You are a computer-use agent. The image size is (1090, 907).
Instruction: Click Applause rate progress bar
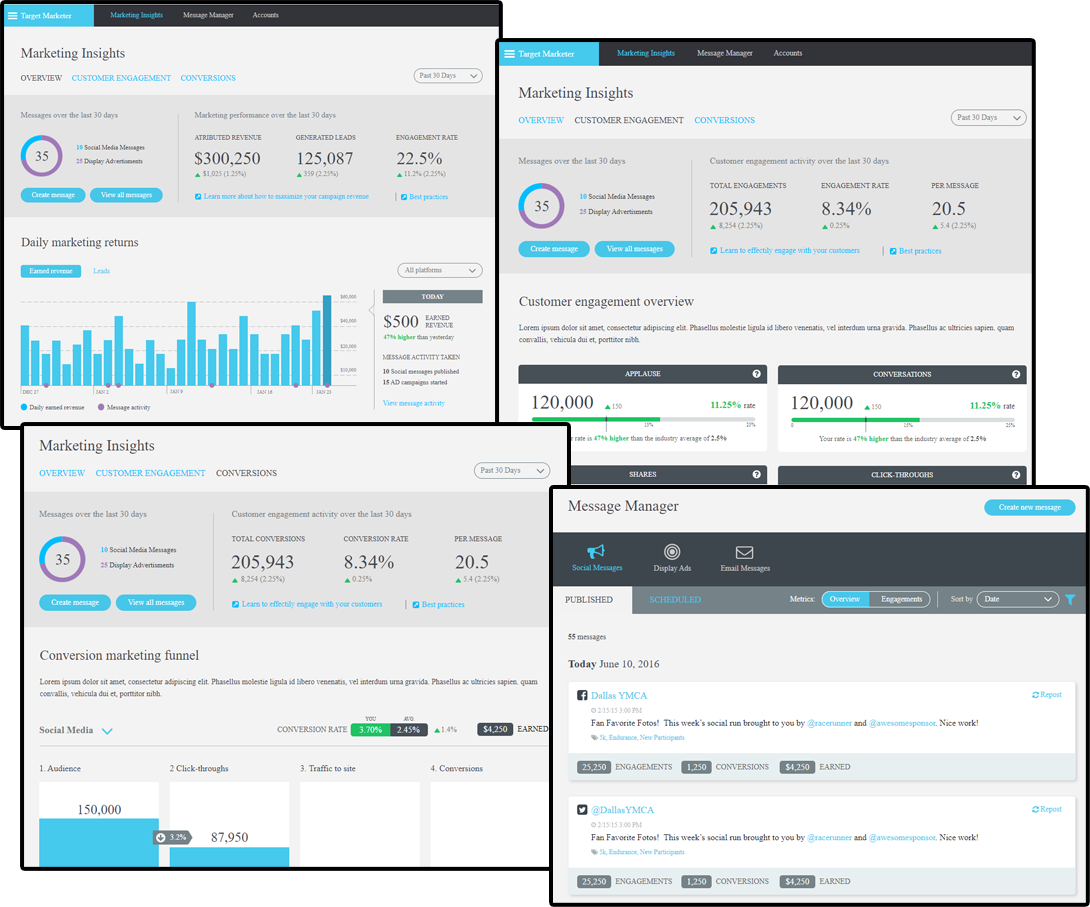pos(643,420)
